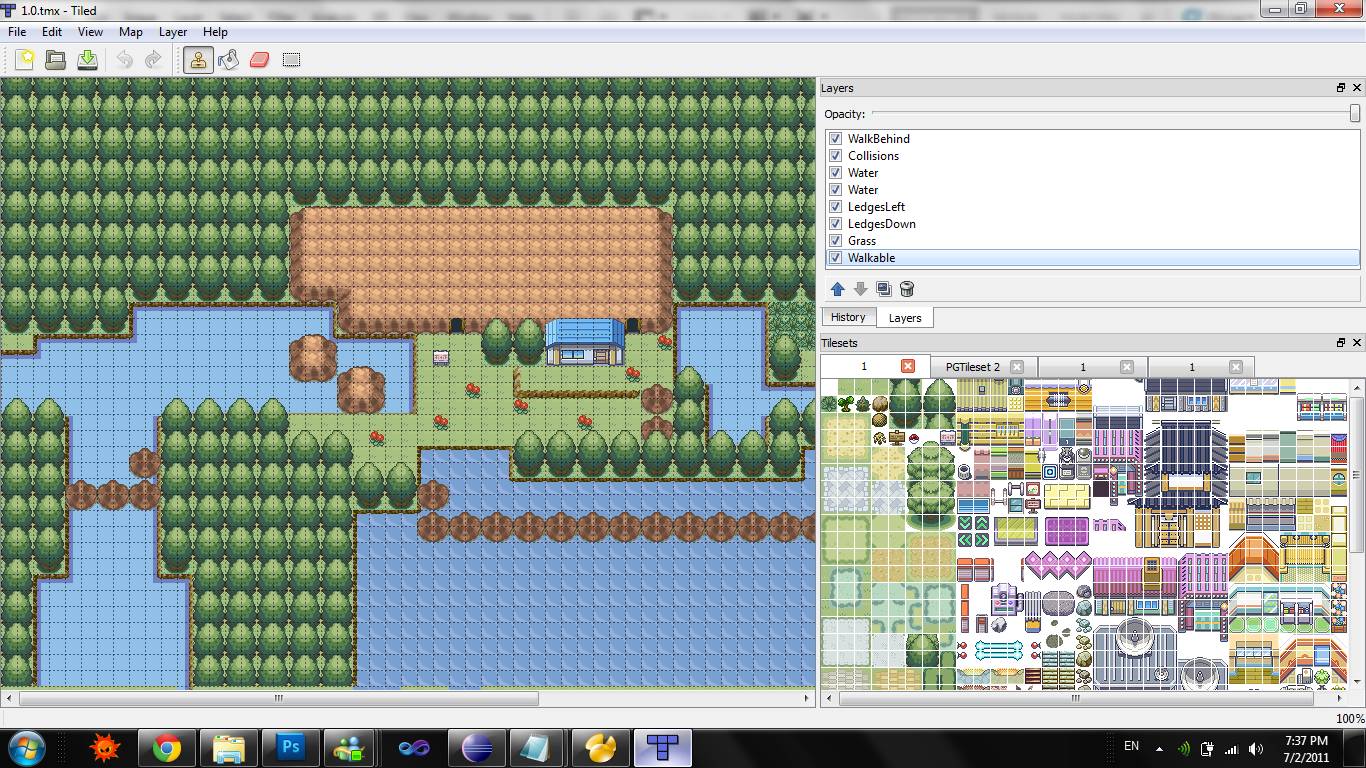Click the Opacity slider handle
1366x768 pixels.
(1355, 113)
